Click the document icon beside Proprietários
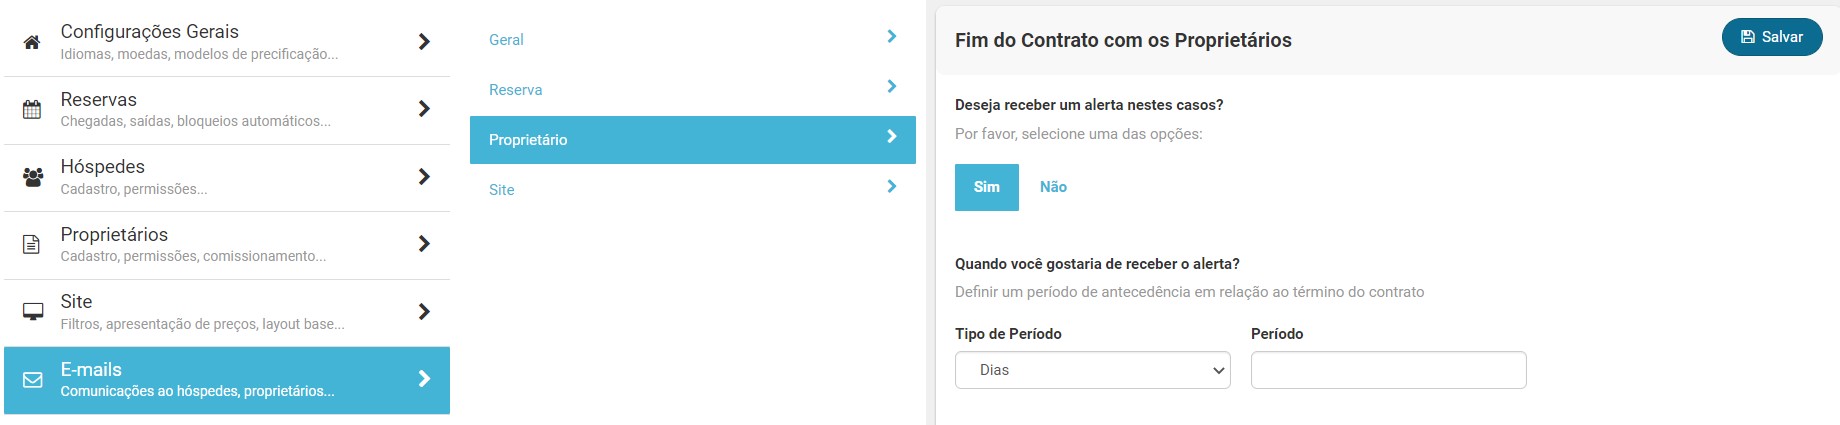This screenshot has height=425, width=1840. pos(32,244)
